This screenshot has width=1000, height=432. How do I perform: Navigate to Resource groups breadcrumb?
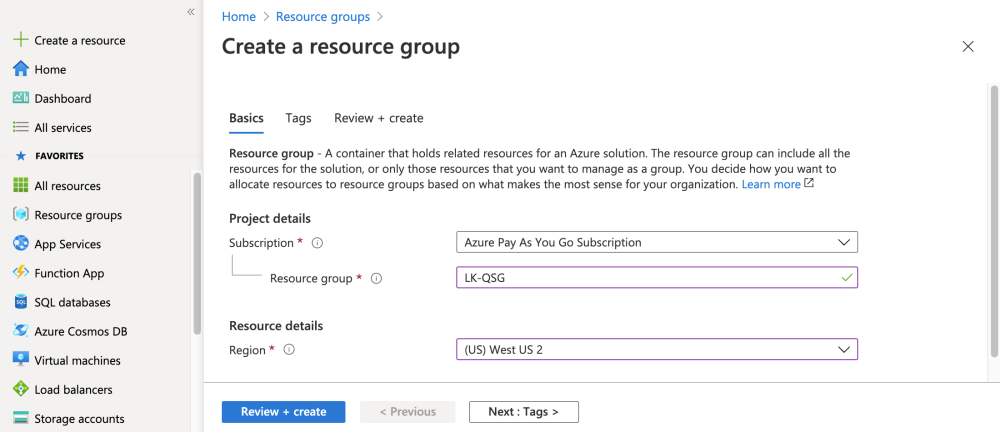point(322,17)
